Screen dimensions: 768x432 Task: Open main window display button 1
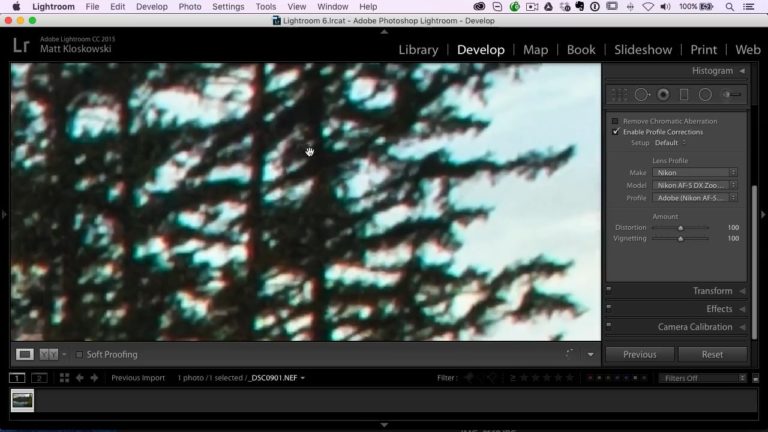[x=17, y=378]
